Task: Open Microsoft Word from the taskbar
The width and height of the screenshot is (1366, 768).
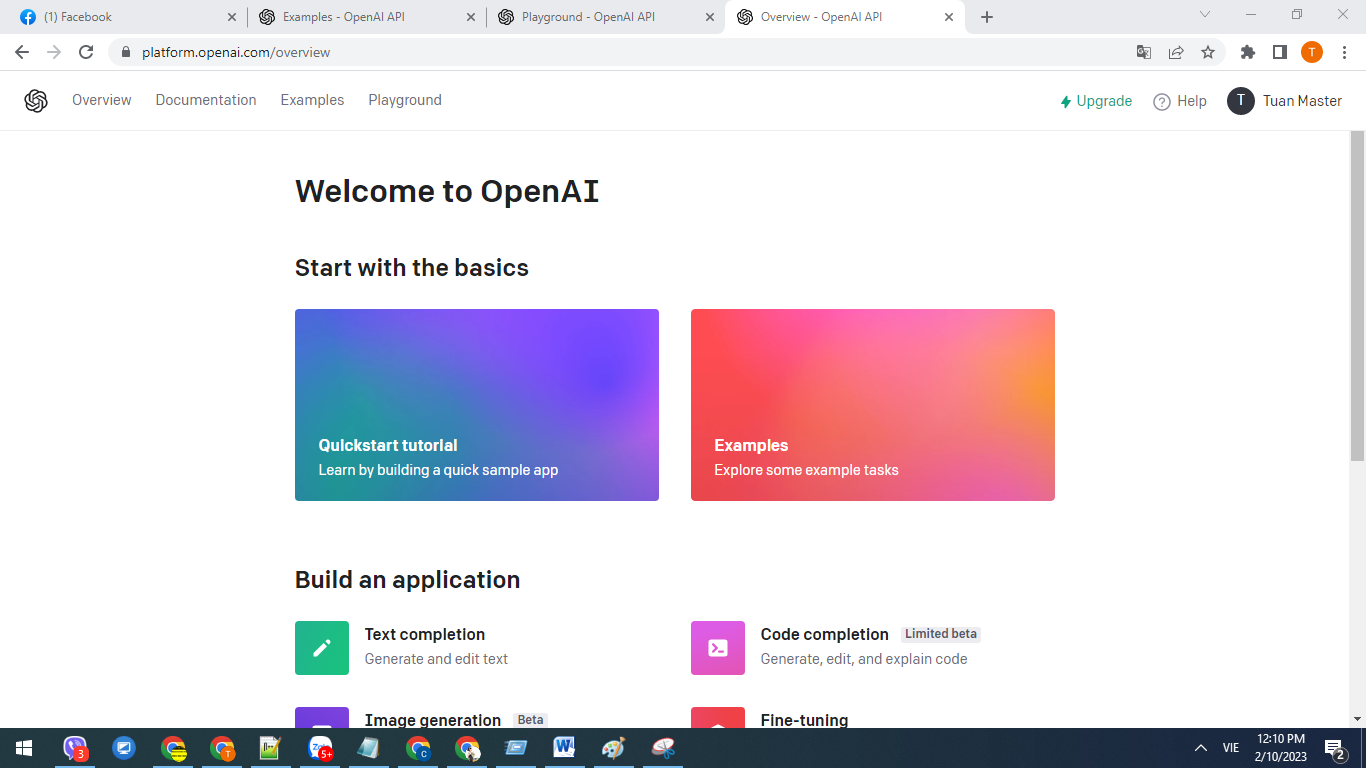Action: 564,748
